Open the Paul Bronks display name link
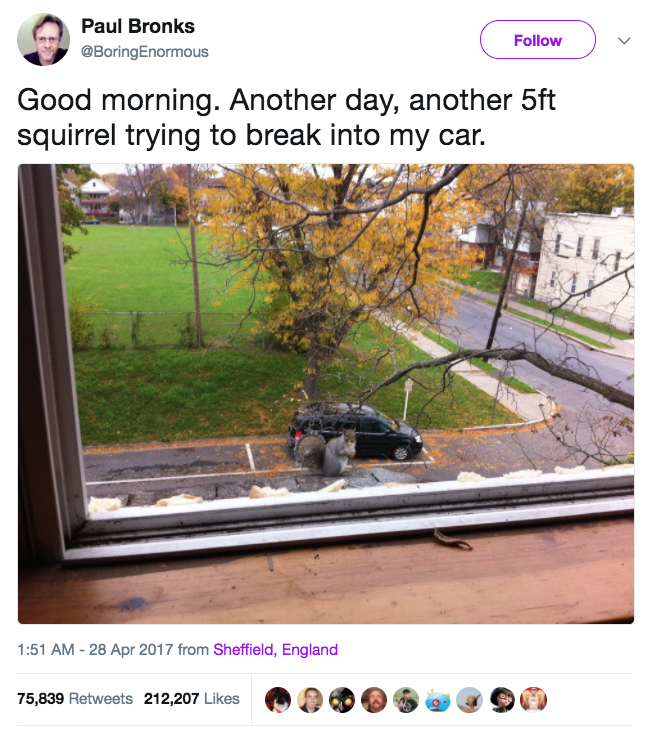Screen dimensions: 659x738 138,26
